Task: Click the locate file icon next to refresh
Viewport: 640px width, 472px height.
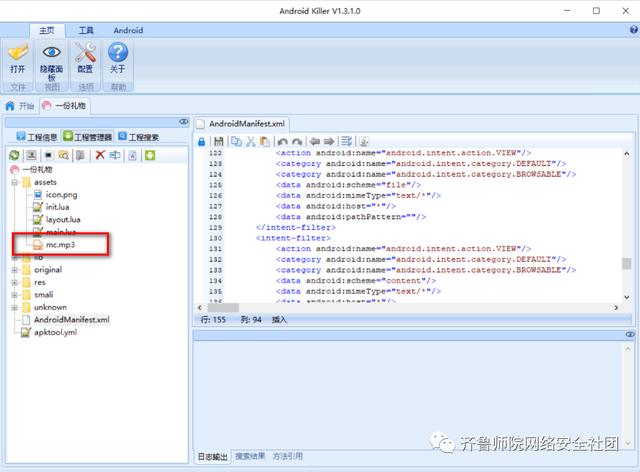Action: click(31, 155)
